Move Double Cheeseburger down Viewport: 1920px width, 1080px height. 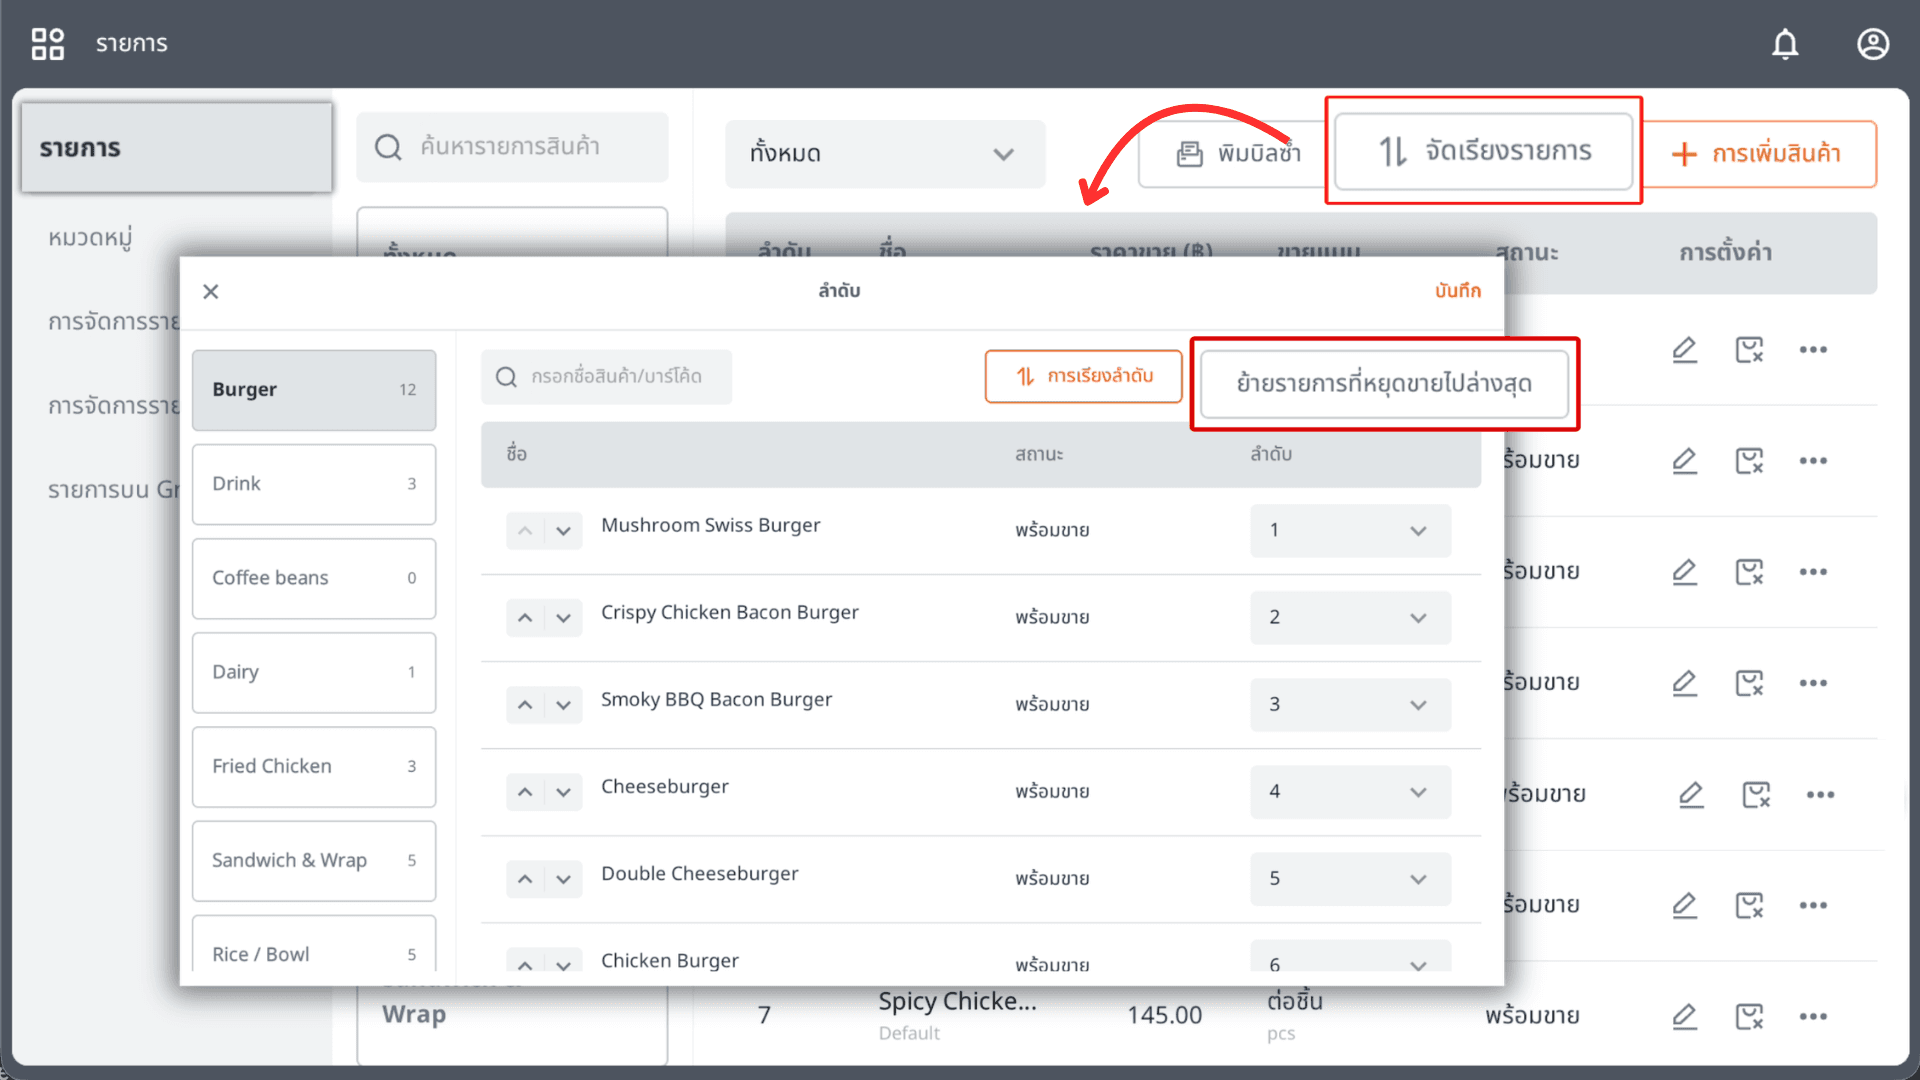[x=564, y=879]
